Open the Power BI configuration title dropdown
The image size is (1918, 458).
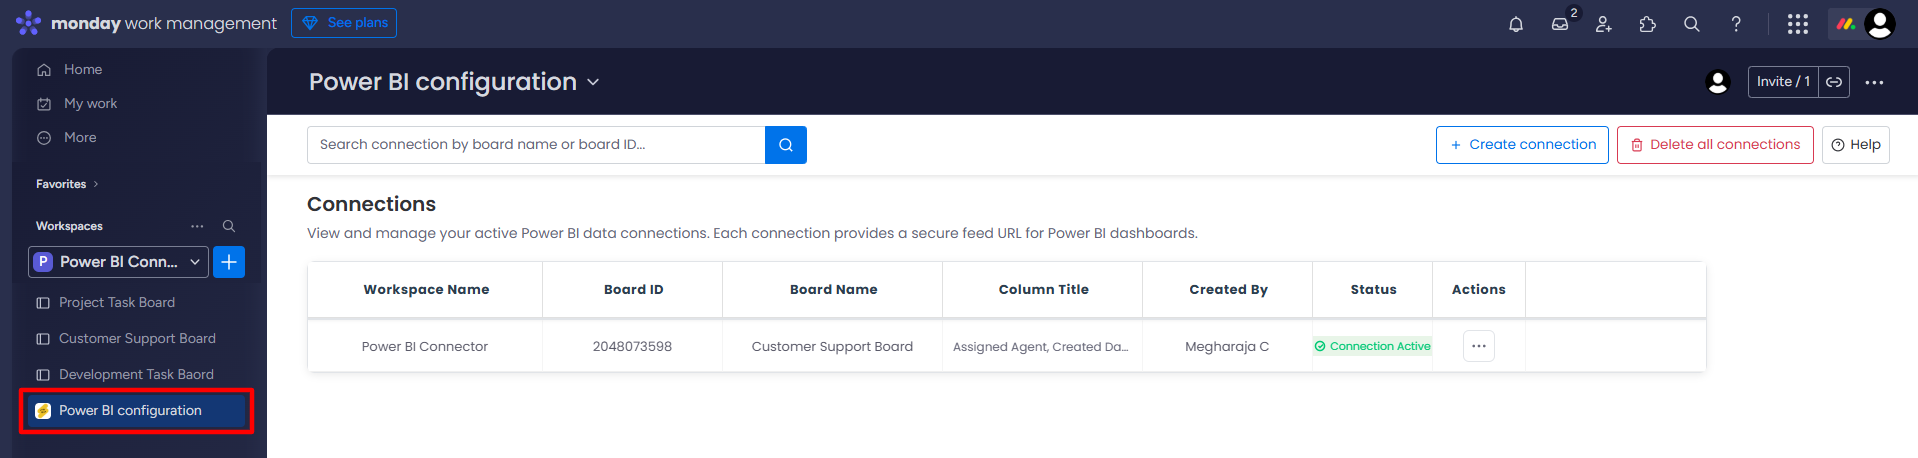pyautogui.click(x=593, y=82)
